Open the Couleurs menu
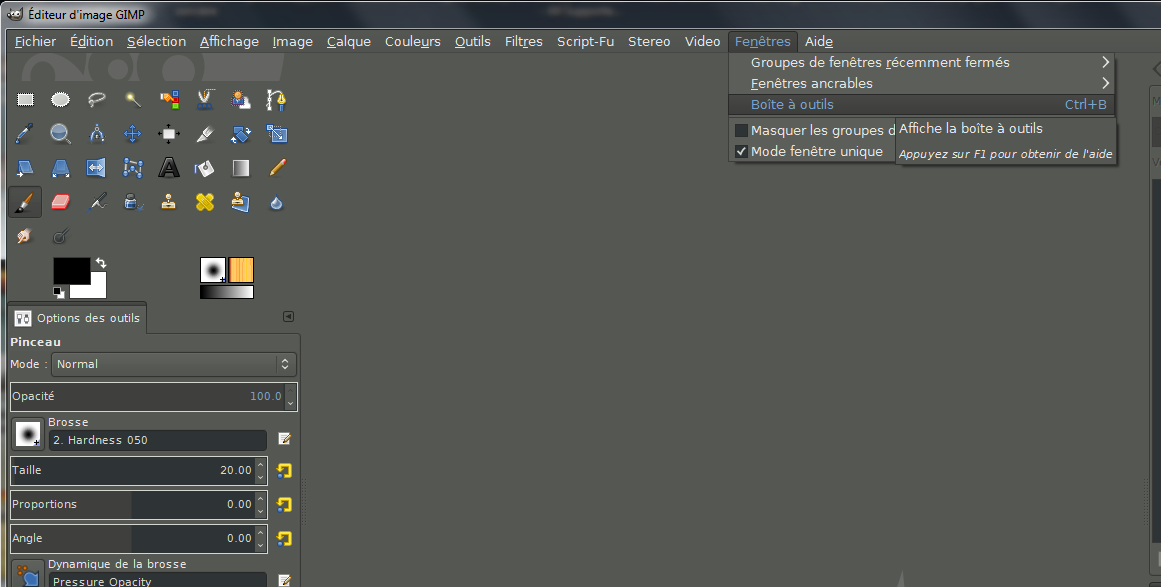This screenshot has height=587, width=1161. (x=412, y=41)
